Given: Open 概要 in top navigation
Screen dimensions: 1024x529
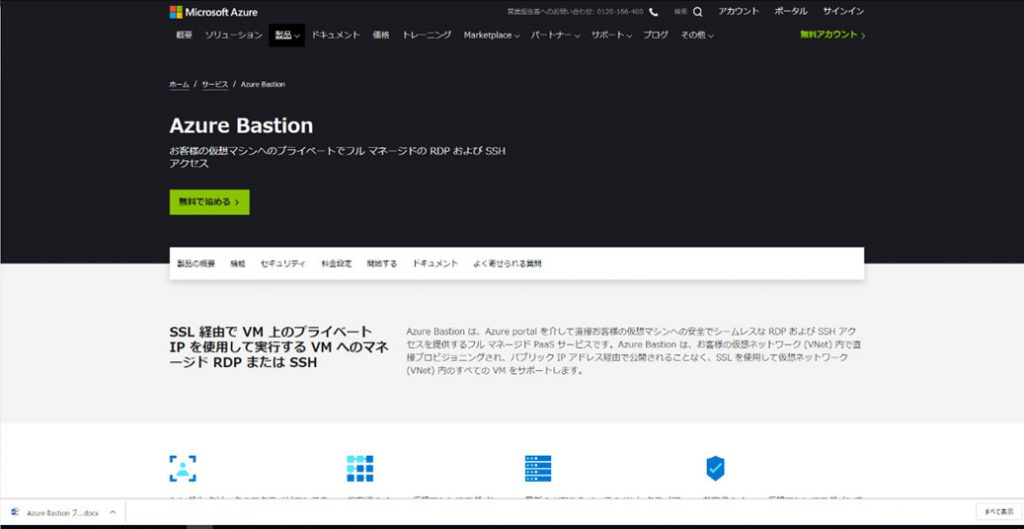Looking at the screenshot, I should point(184,35).
